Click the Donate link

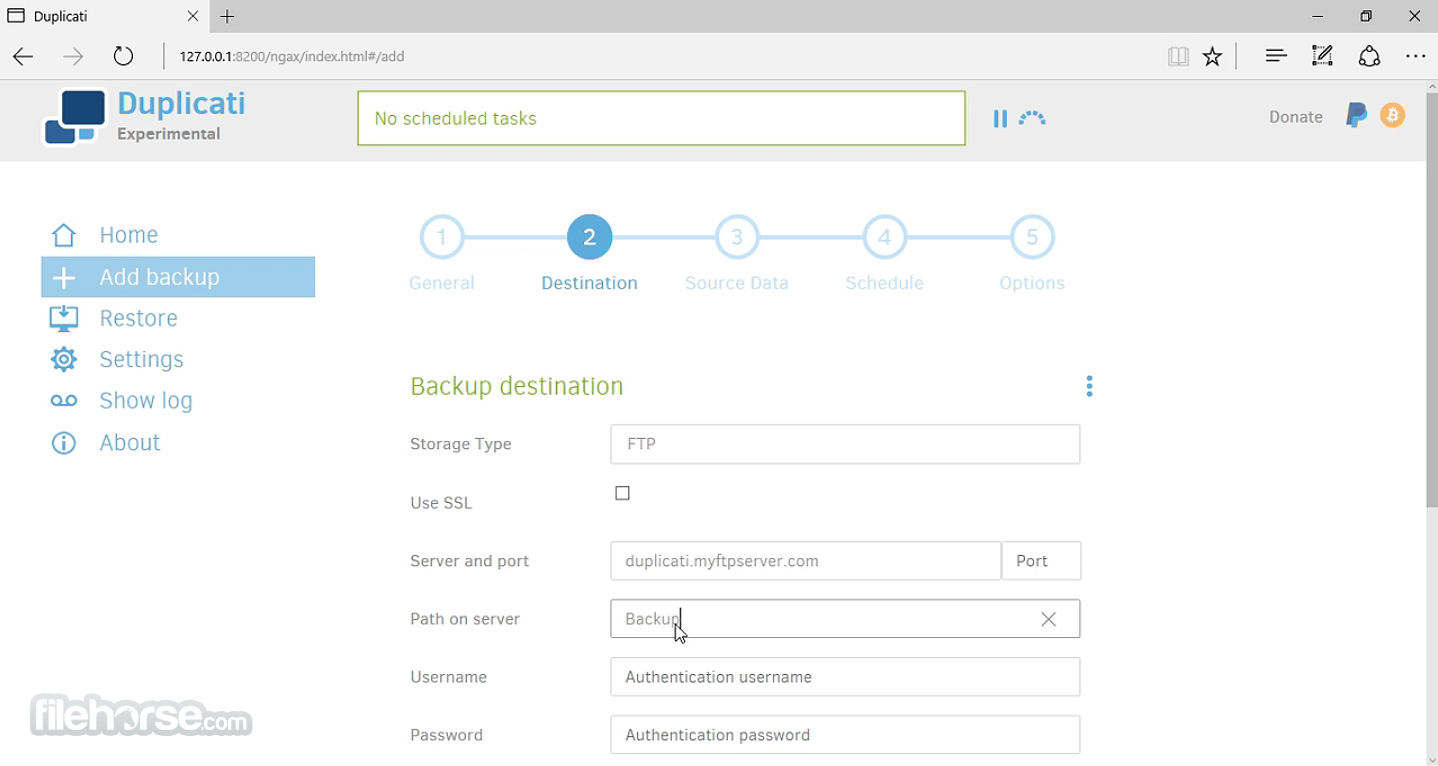[1295, 117]
